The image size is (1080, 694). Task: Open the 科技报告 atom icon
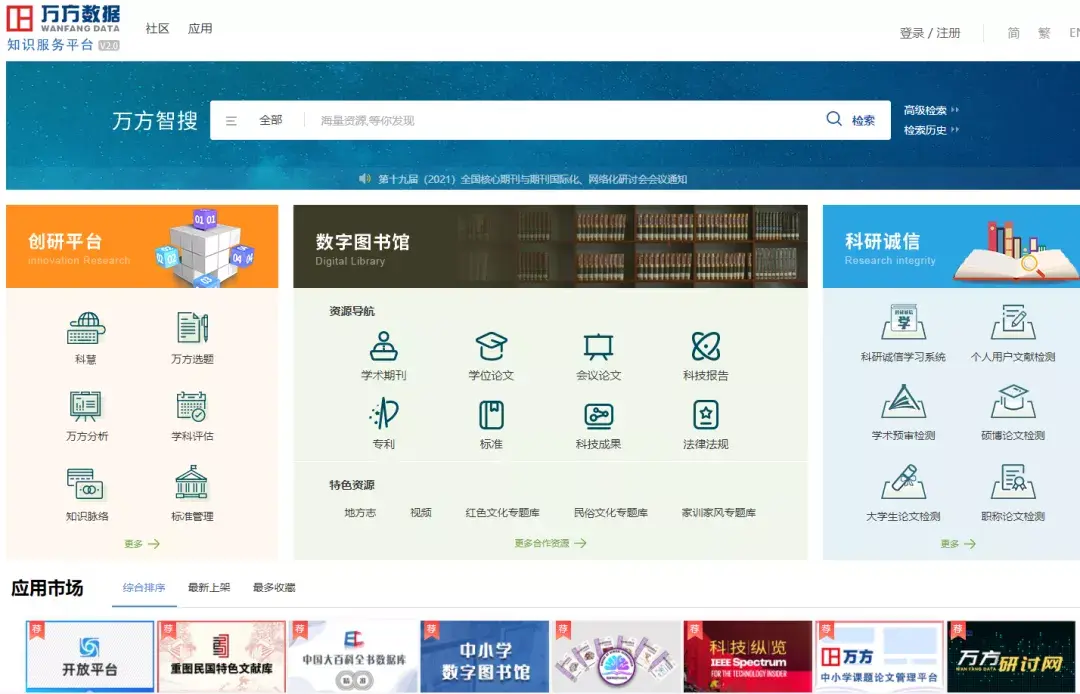706,346
